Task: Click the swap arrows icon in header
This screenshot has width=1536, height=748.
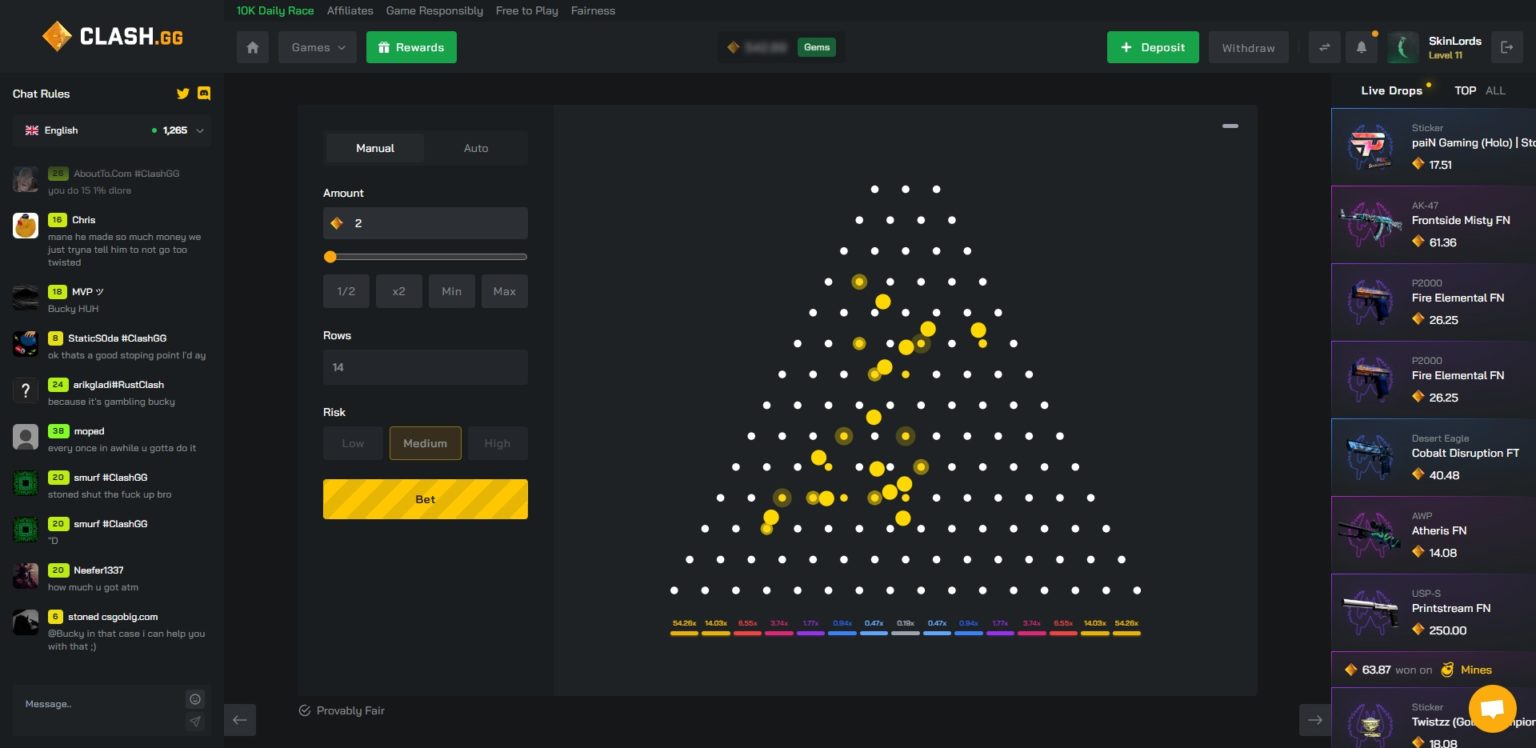Action: [x=1325, y=47]
